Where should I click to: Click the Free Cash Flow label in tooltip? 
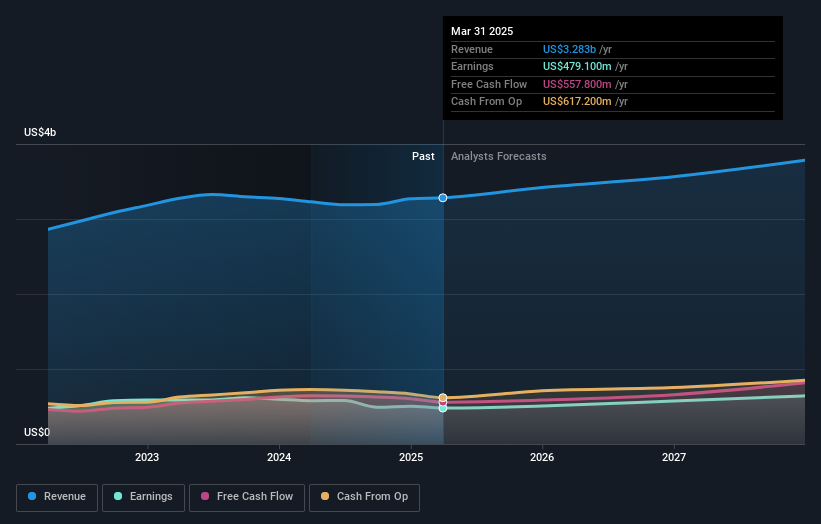pyautogui.click(x=489, y=84)
